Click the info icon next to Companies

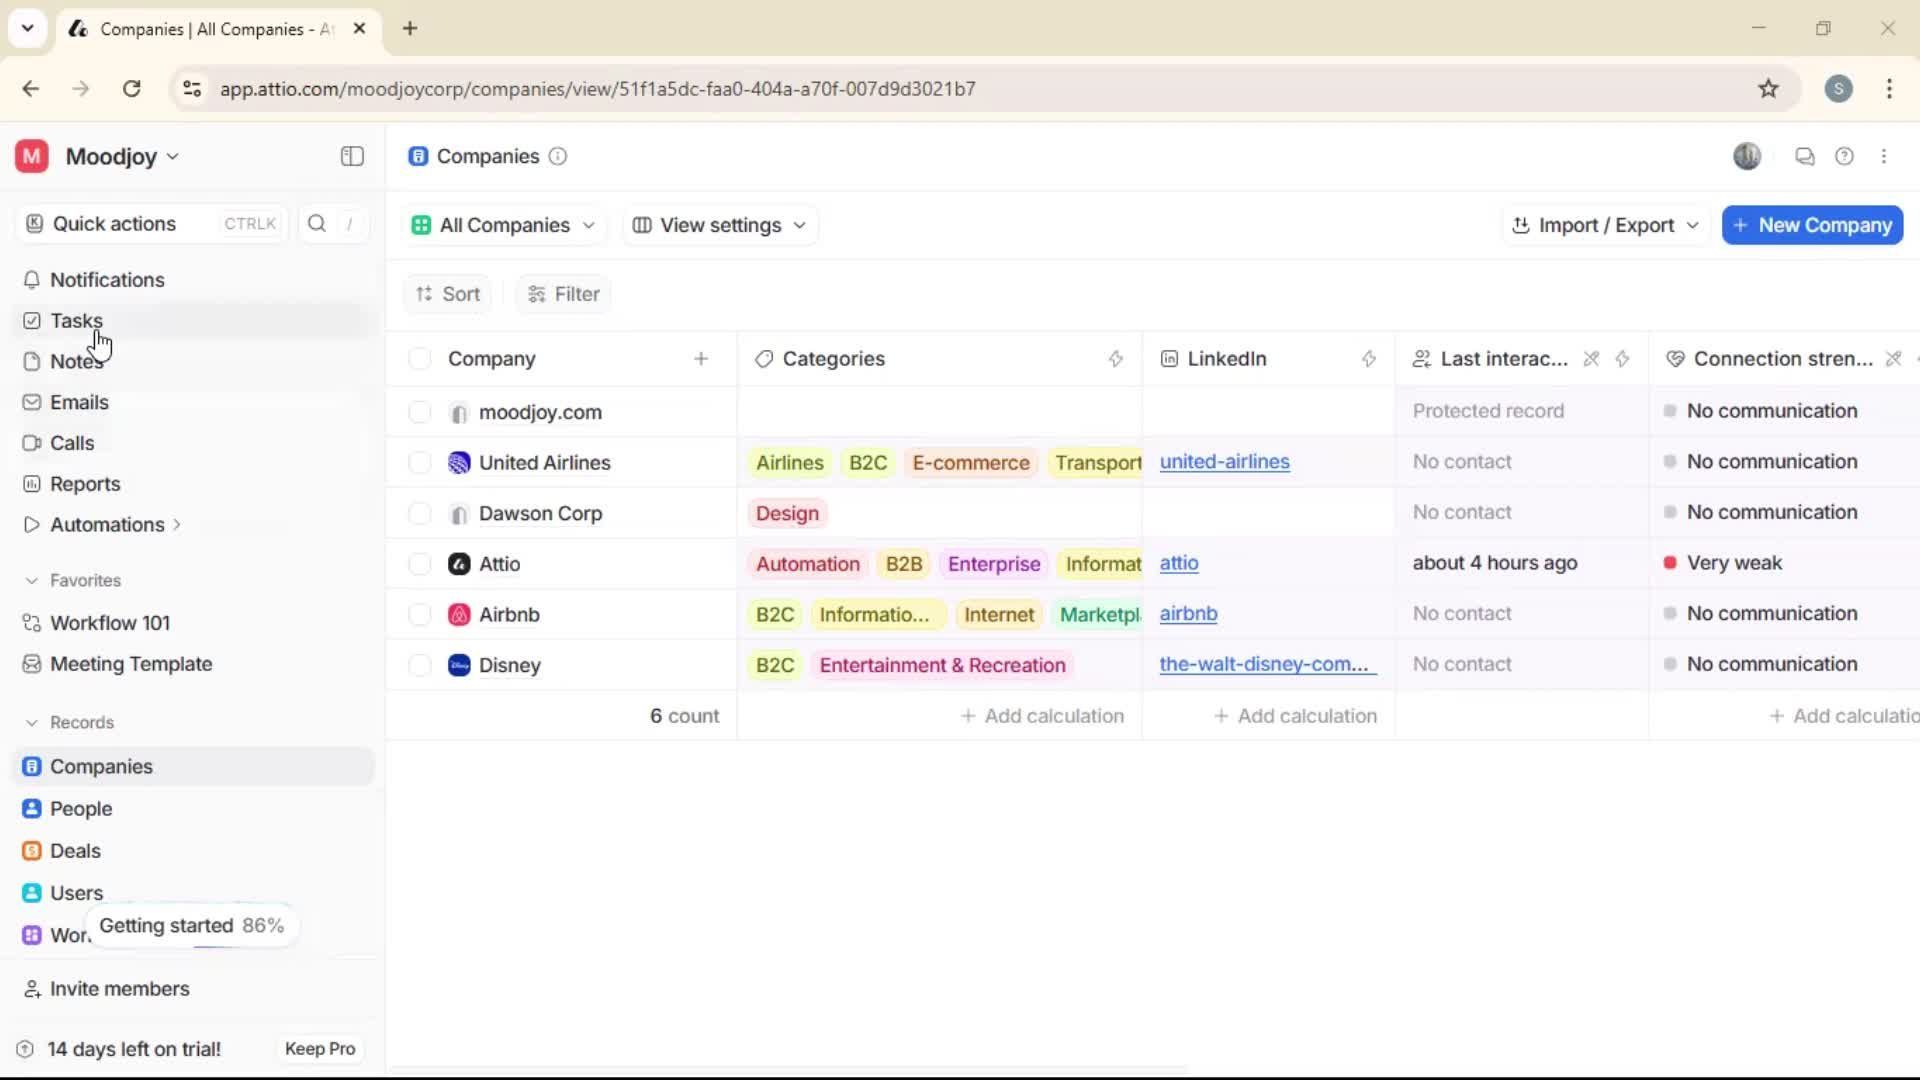point(558,157)
